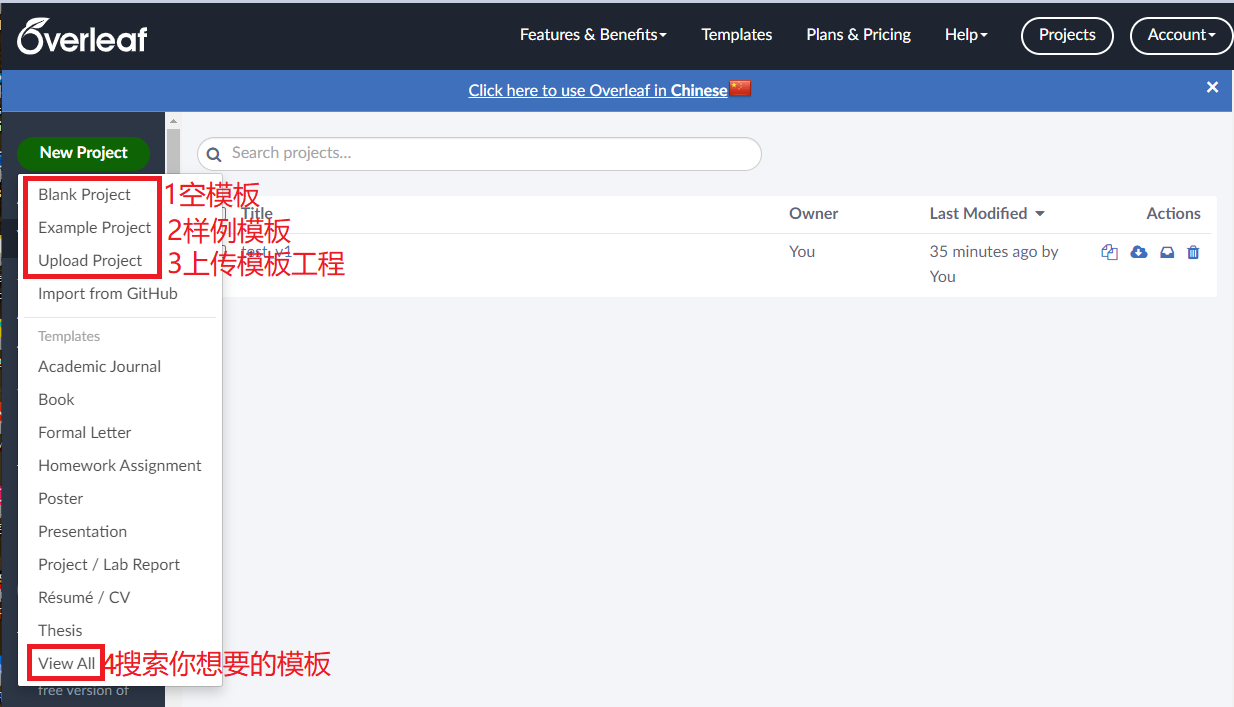
Task: Dismiss the Chinese language banner
Action: point(1212,88)
